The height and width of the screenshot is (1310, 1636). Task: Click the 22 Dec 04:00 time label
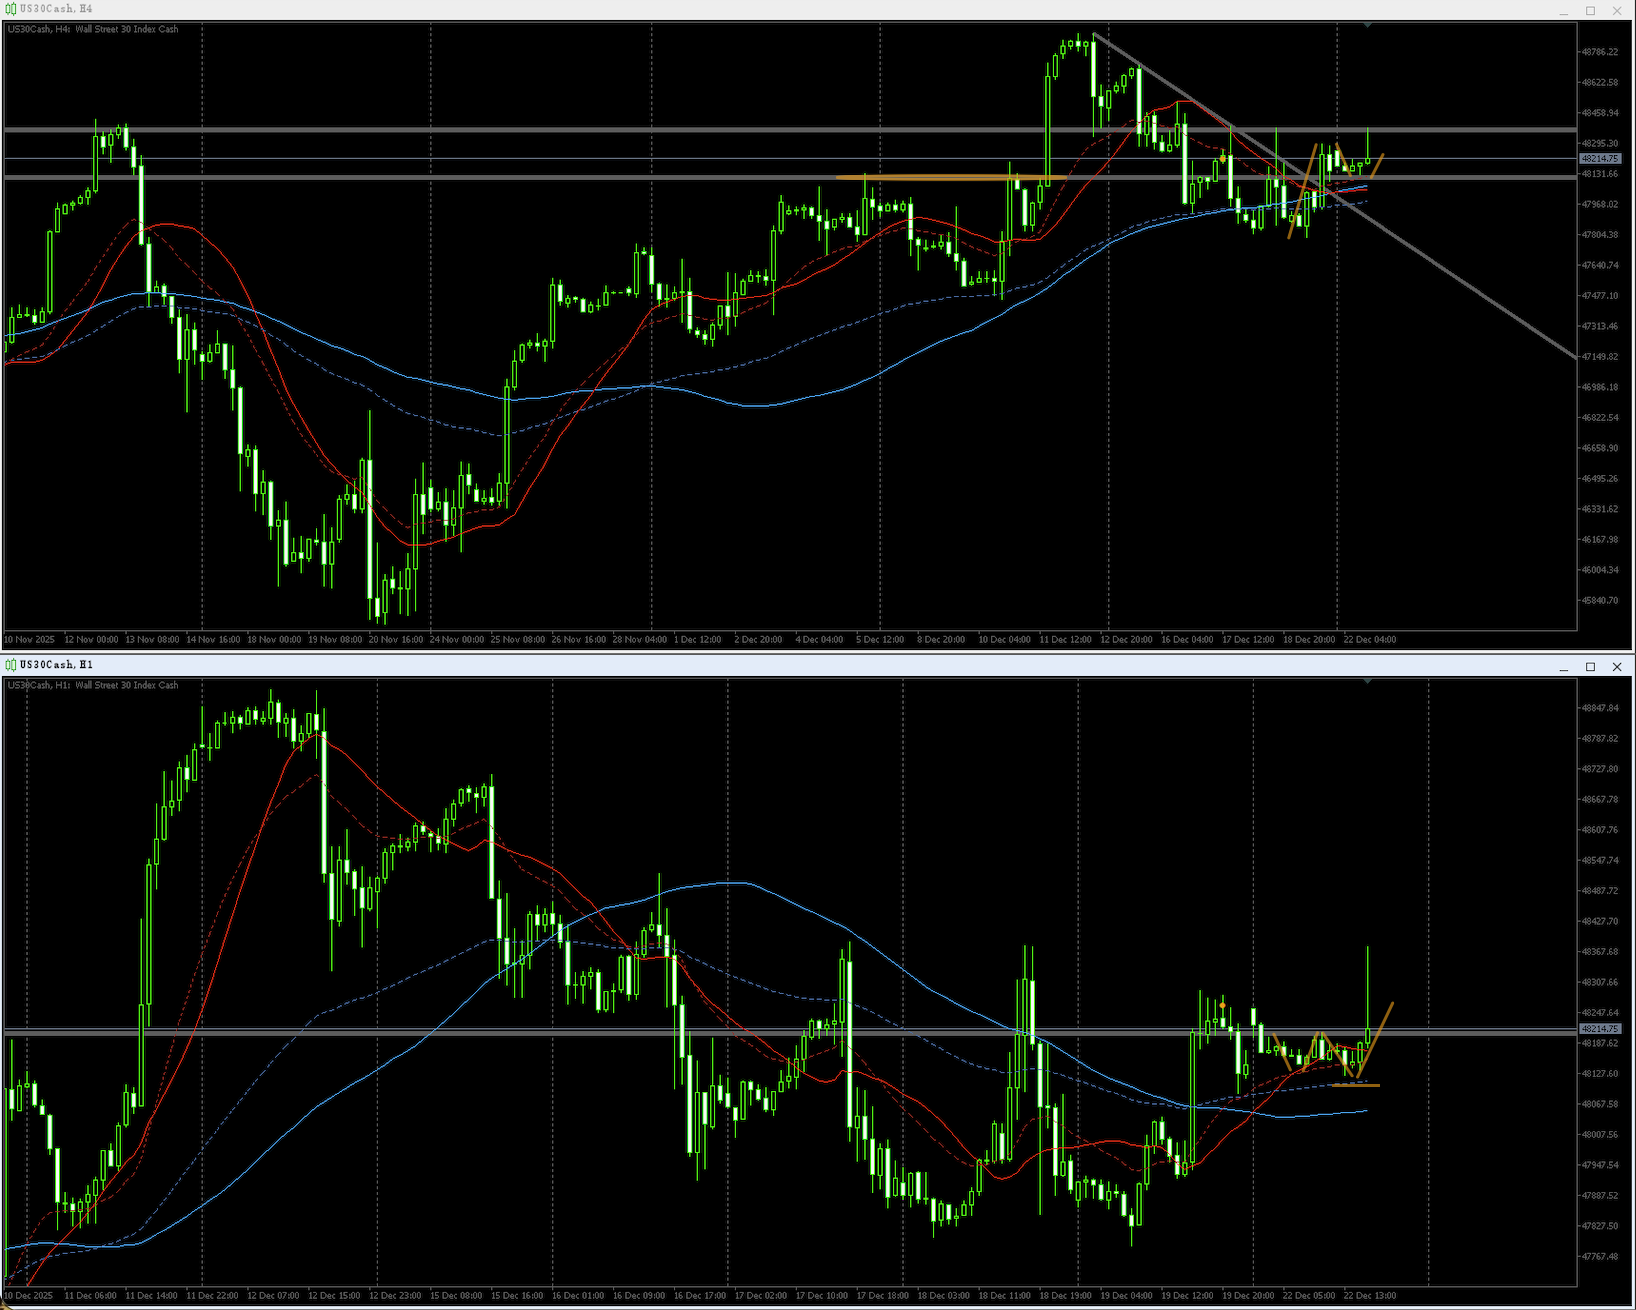pyautogui.click(x=1370, y=640)
